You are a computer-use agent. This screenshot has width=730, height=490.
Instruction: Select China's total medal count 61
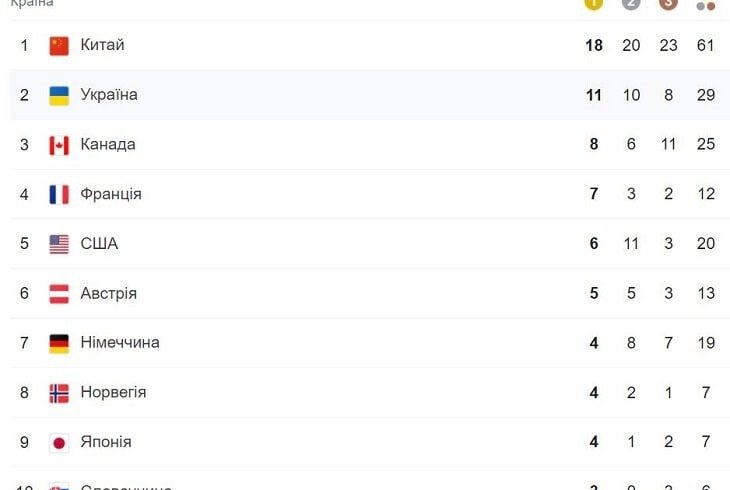(706, 45)
